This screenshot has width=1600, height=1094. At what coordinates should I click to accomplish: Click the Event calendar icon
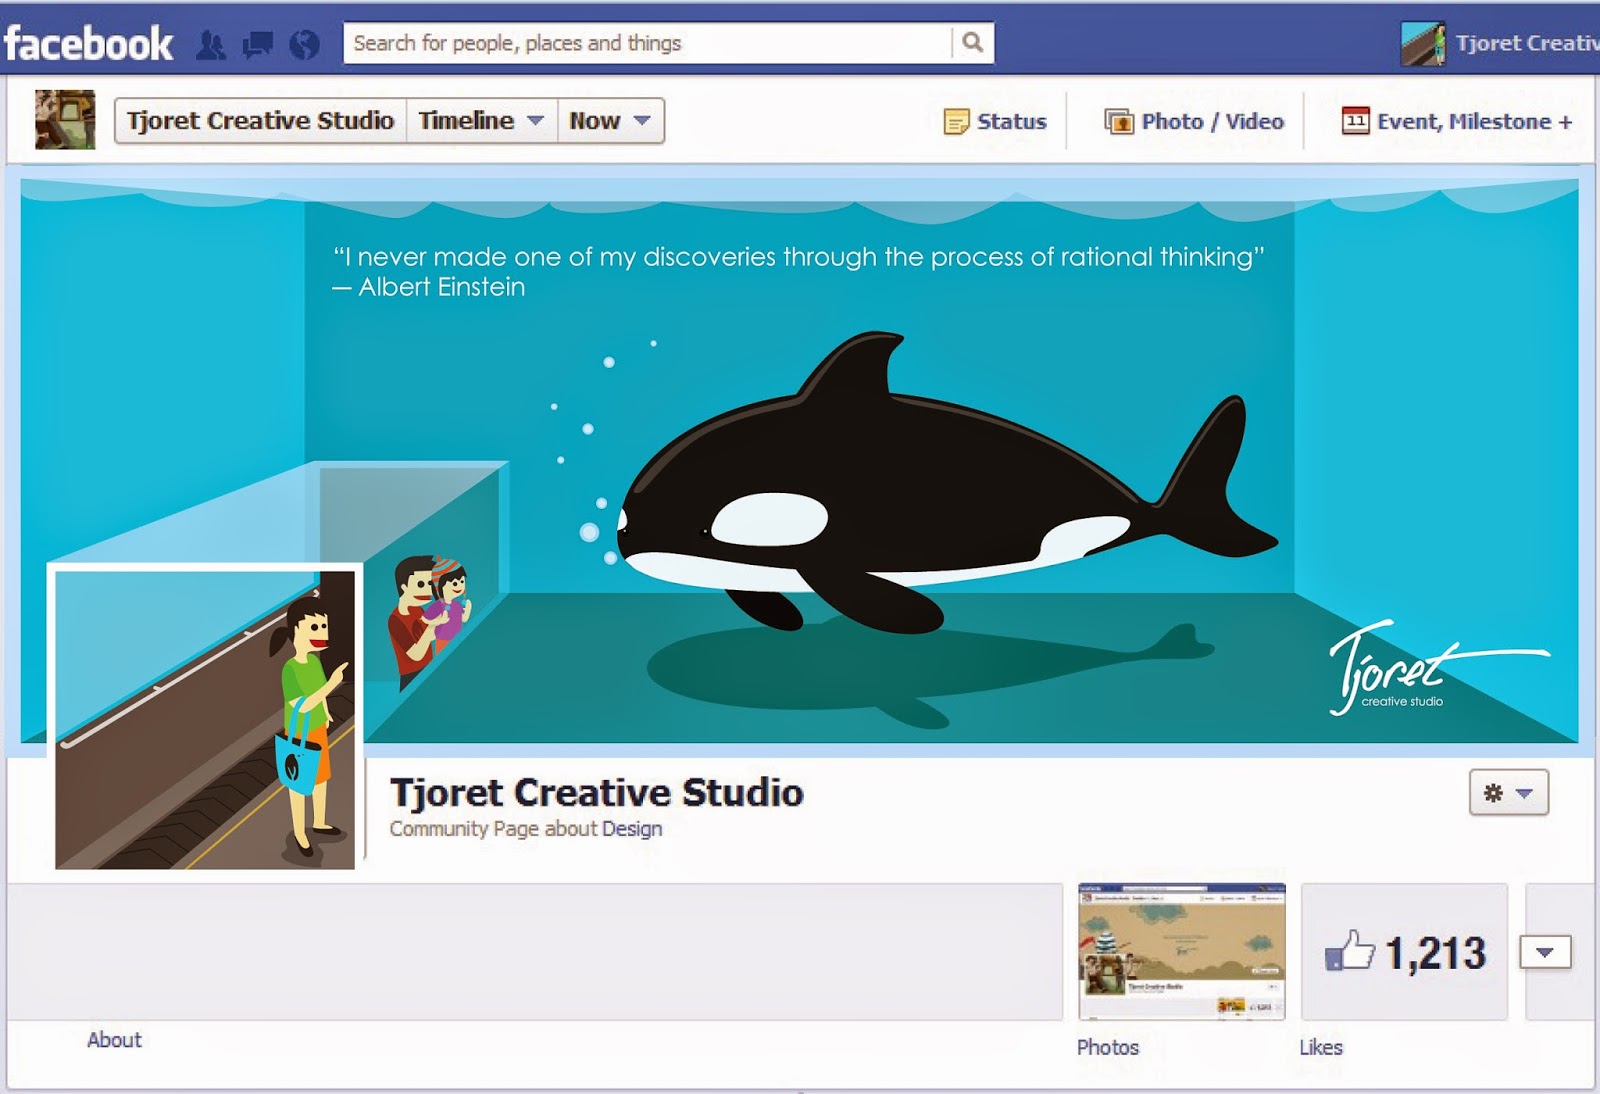pos(1355,121)
